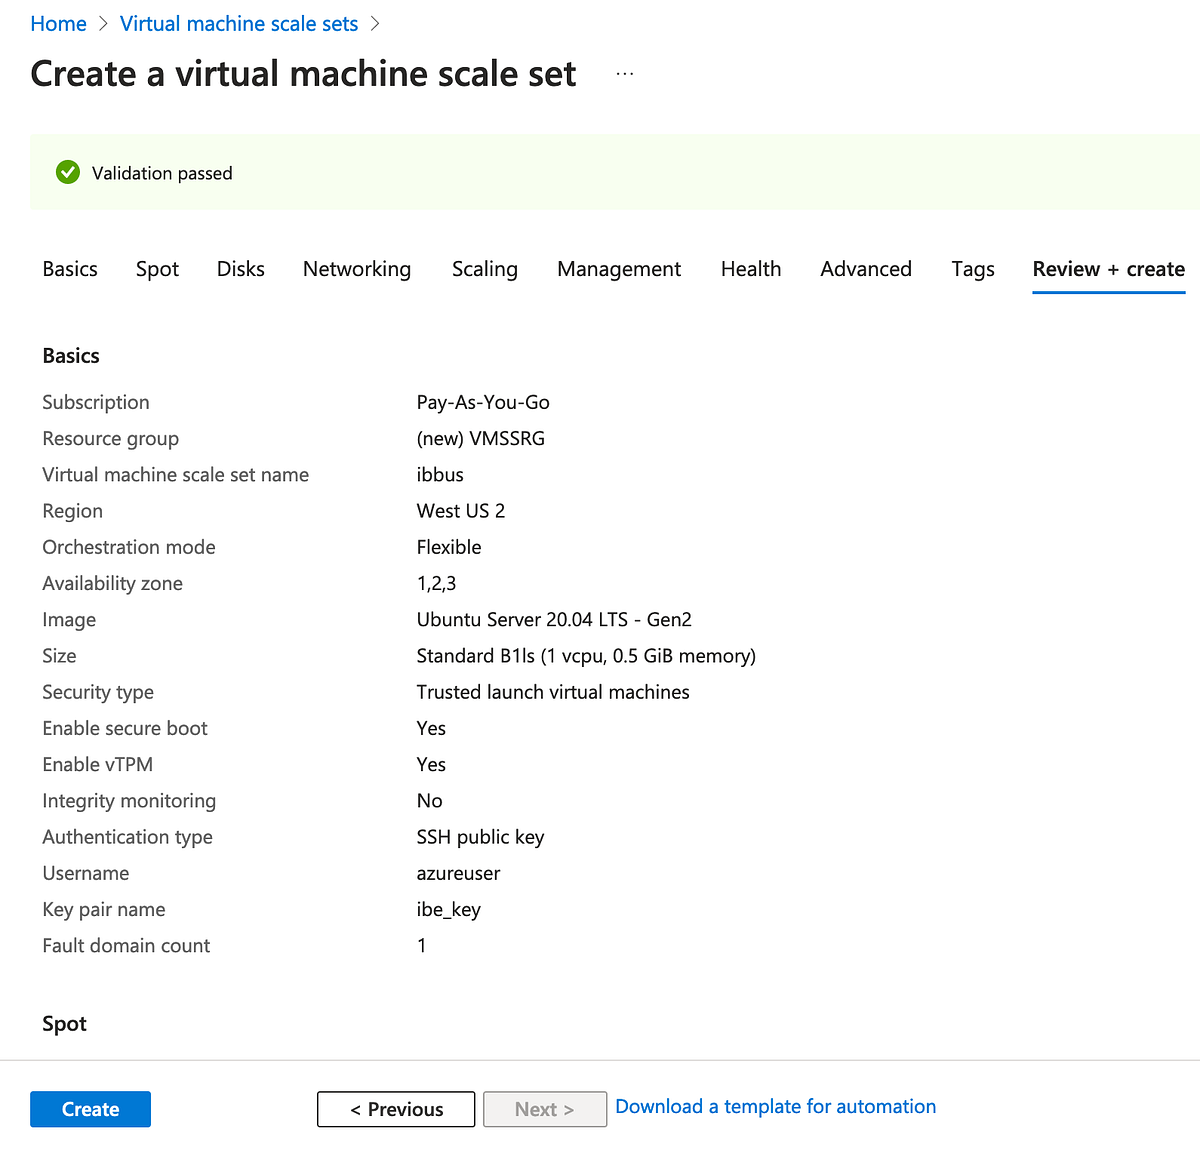This screenshot has height=1165, width=1200.
Task: Click the green validation passed checkmark
Action: pos(67,172)
